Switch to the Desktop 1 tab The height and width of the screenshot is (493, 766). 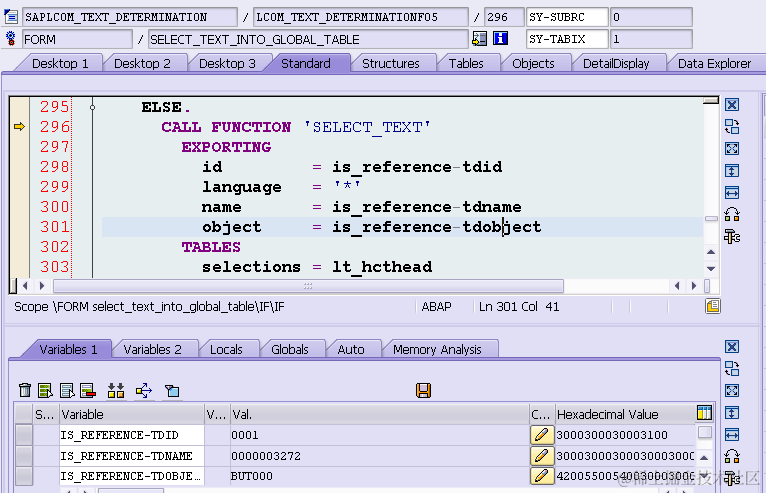[x=60, y=64]
